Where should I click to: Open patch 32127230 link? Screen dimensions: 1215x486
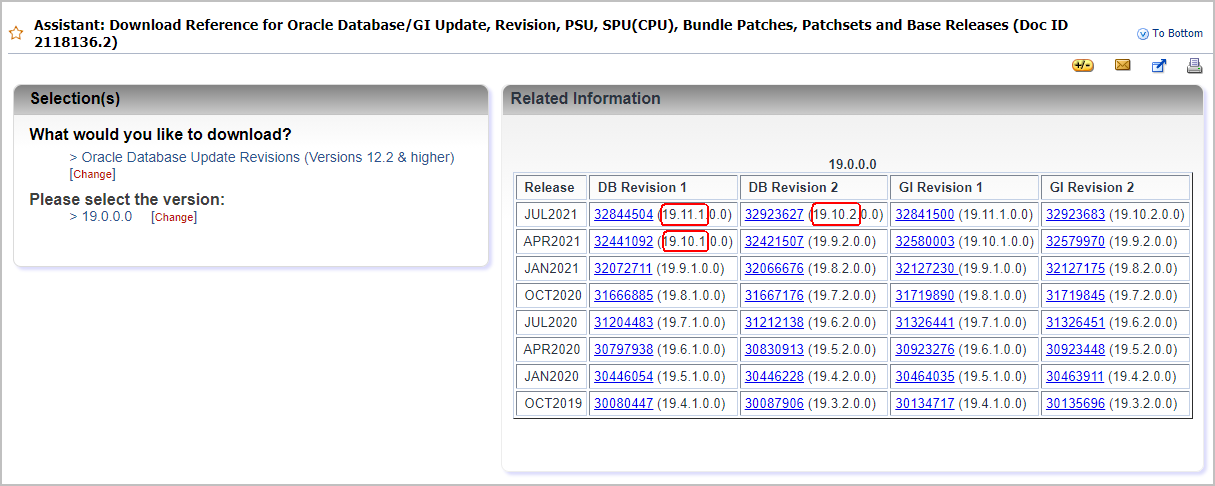coord(926,268)
